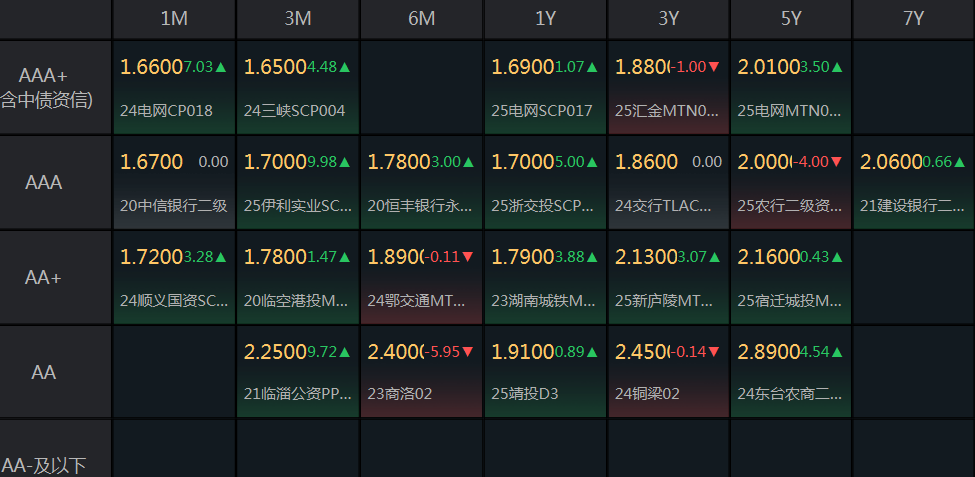The height and width of the screenshot is (477, 975).
Task: Click the green up arrow beside 4.54
Action: [837, 353]
